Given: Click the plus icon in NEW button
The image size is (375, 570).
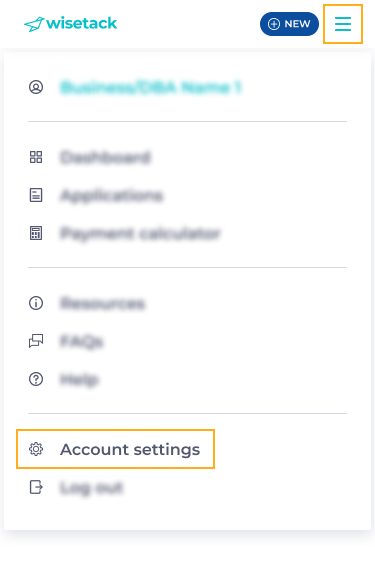Looking at the screenshot, I should click(274, 24).
